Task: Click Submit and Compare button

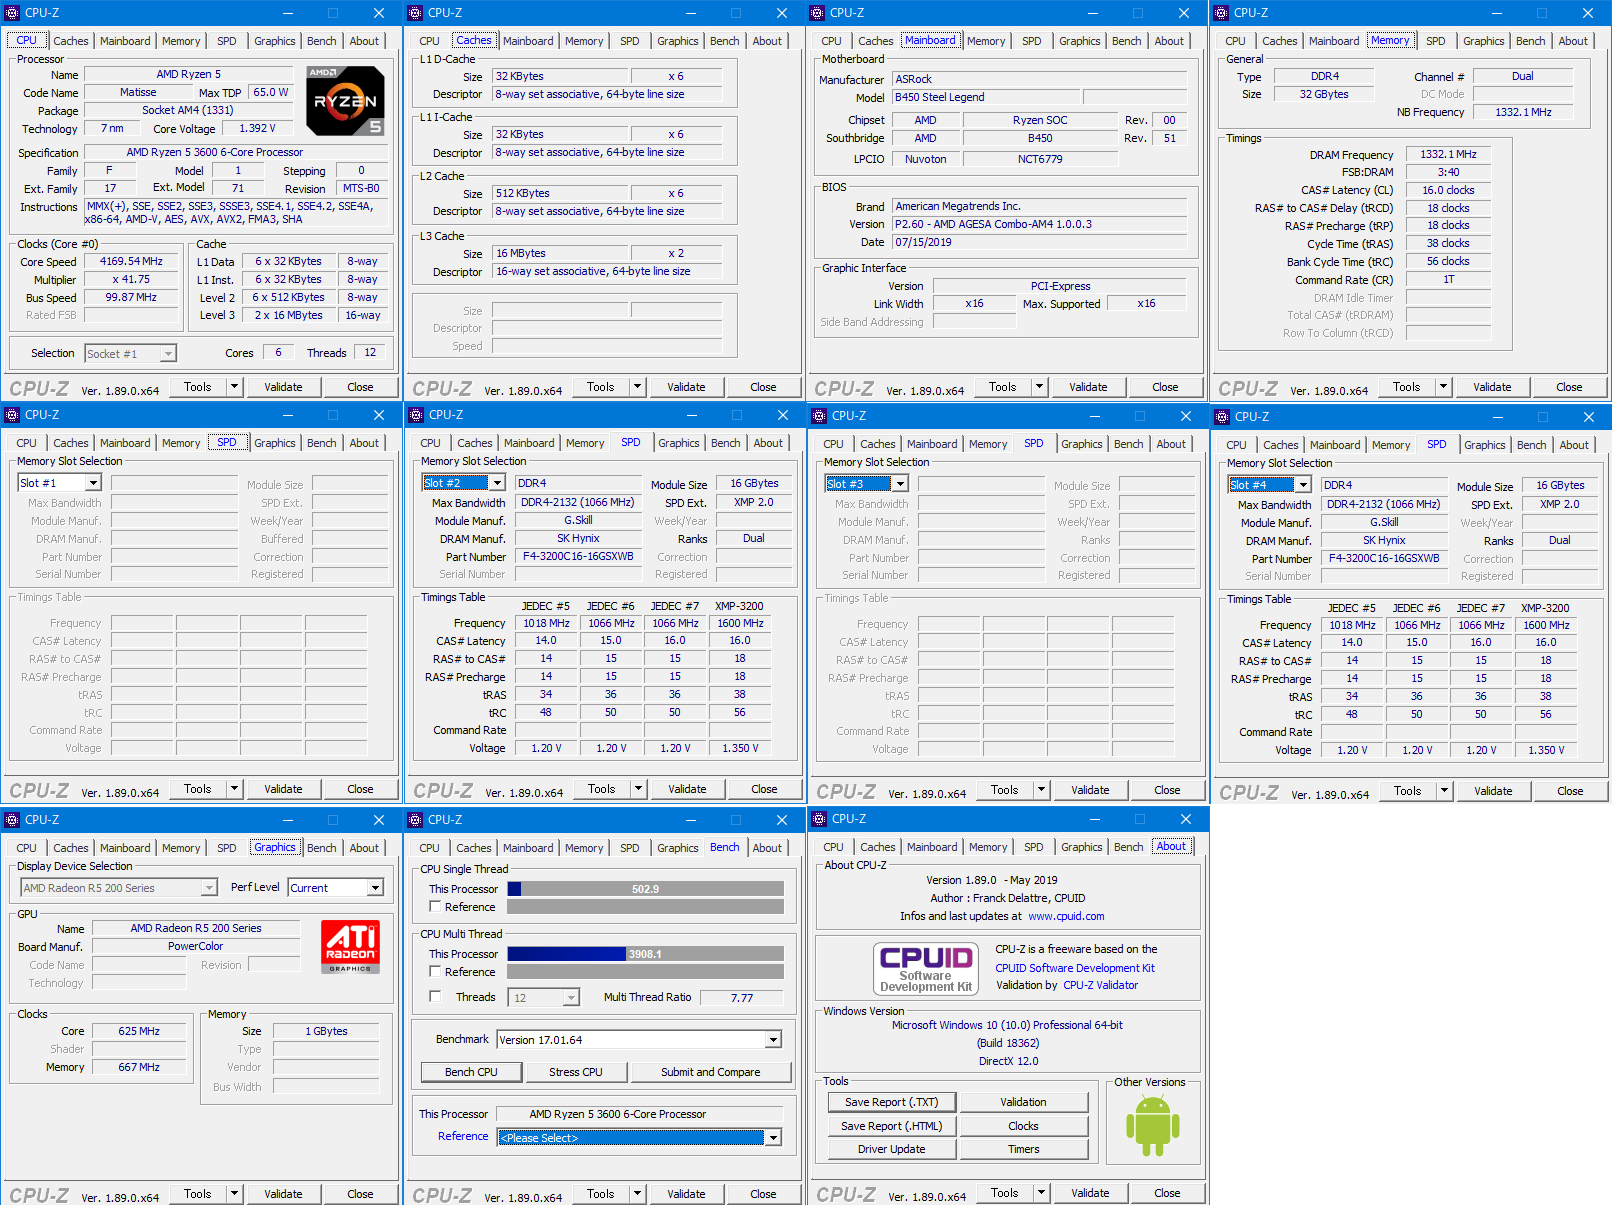Action: click(x=710, y=1072)
